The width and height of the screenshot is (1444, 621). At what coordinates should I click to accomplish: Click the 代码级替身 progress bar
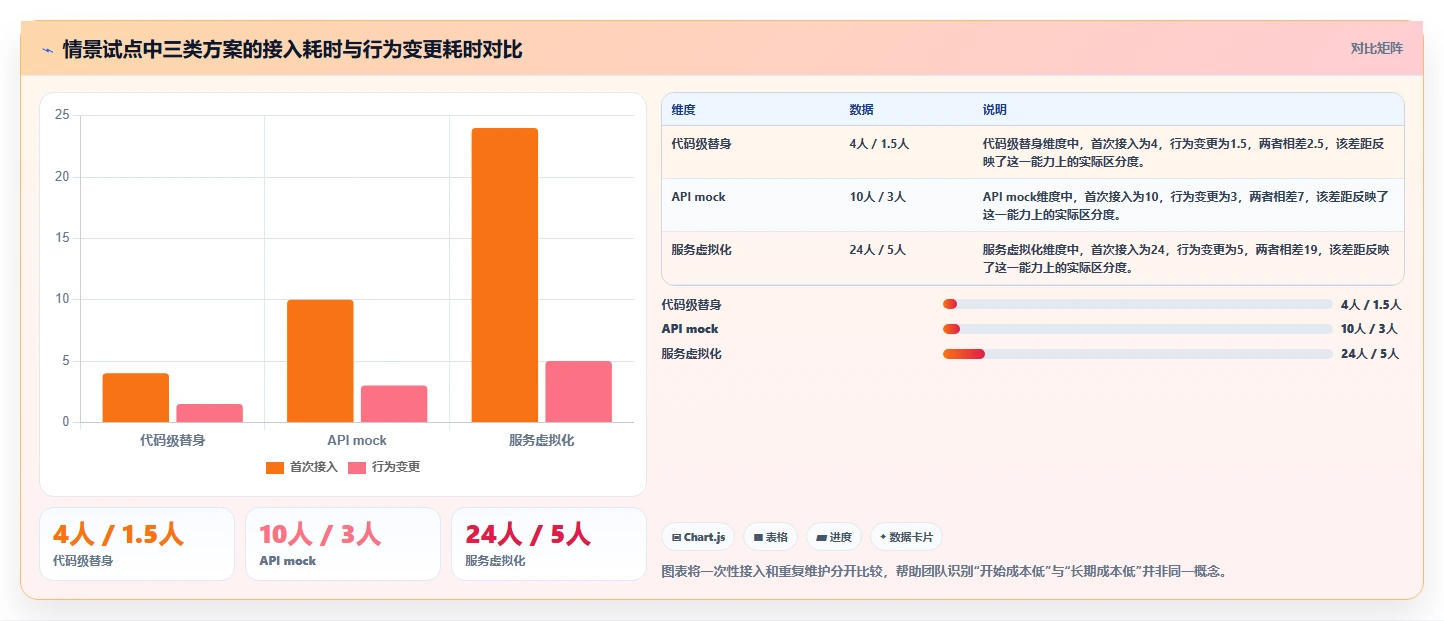coord(1137,304)
